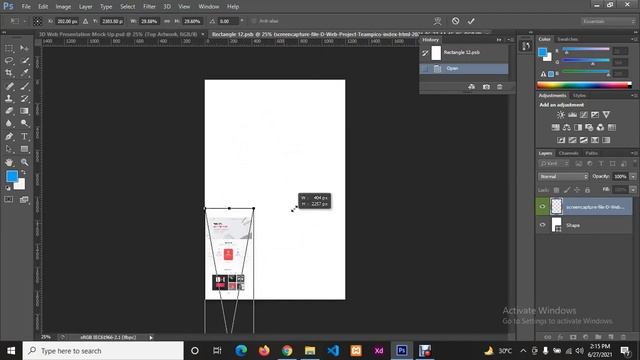Select the Lasso tool
Screen dimensions: 640x360
(x=9, y=60)
